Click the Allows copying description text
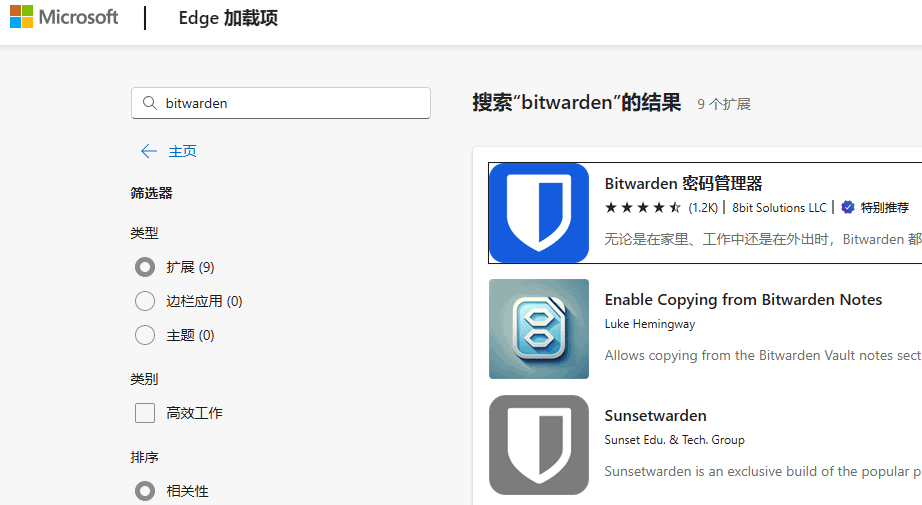Screen dimensions: 922x505 (763, 355)
